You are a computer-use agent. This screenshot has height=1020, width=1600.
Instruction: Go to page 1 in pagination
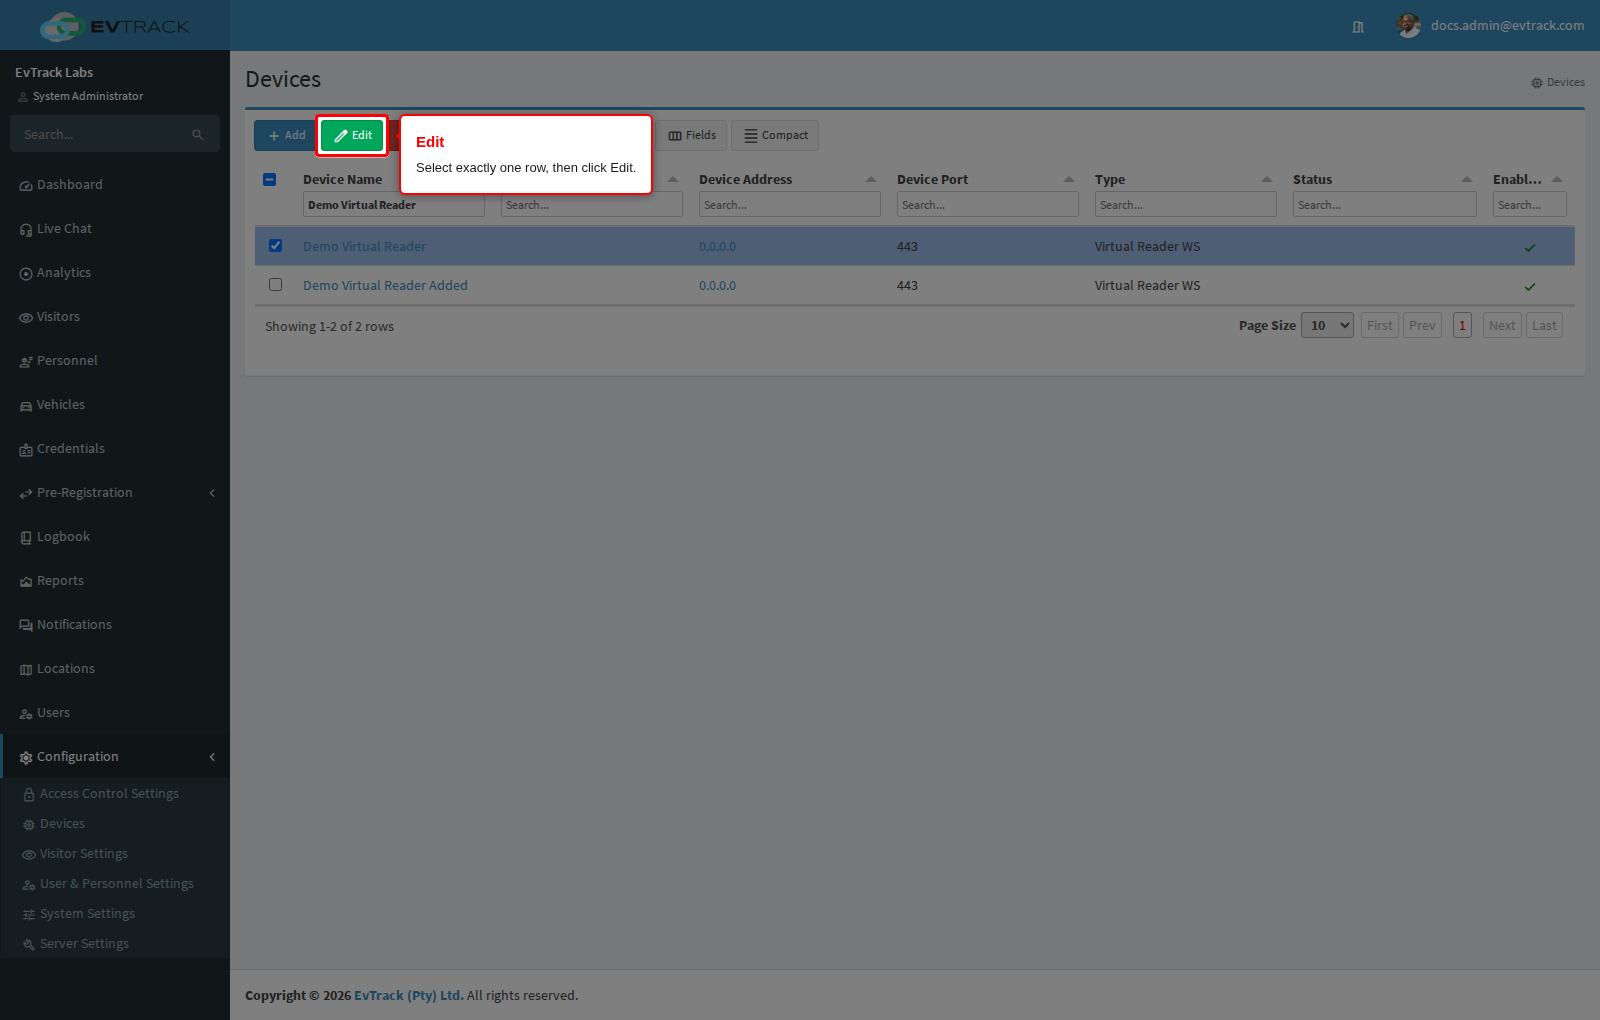[1462, 325]
